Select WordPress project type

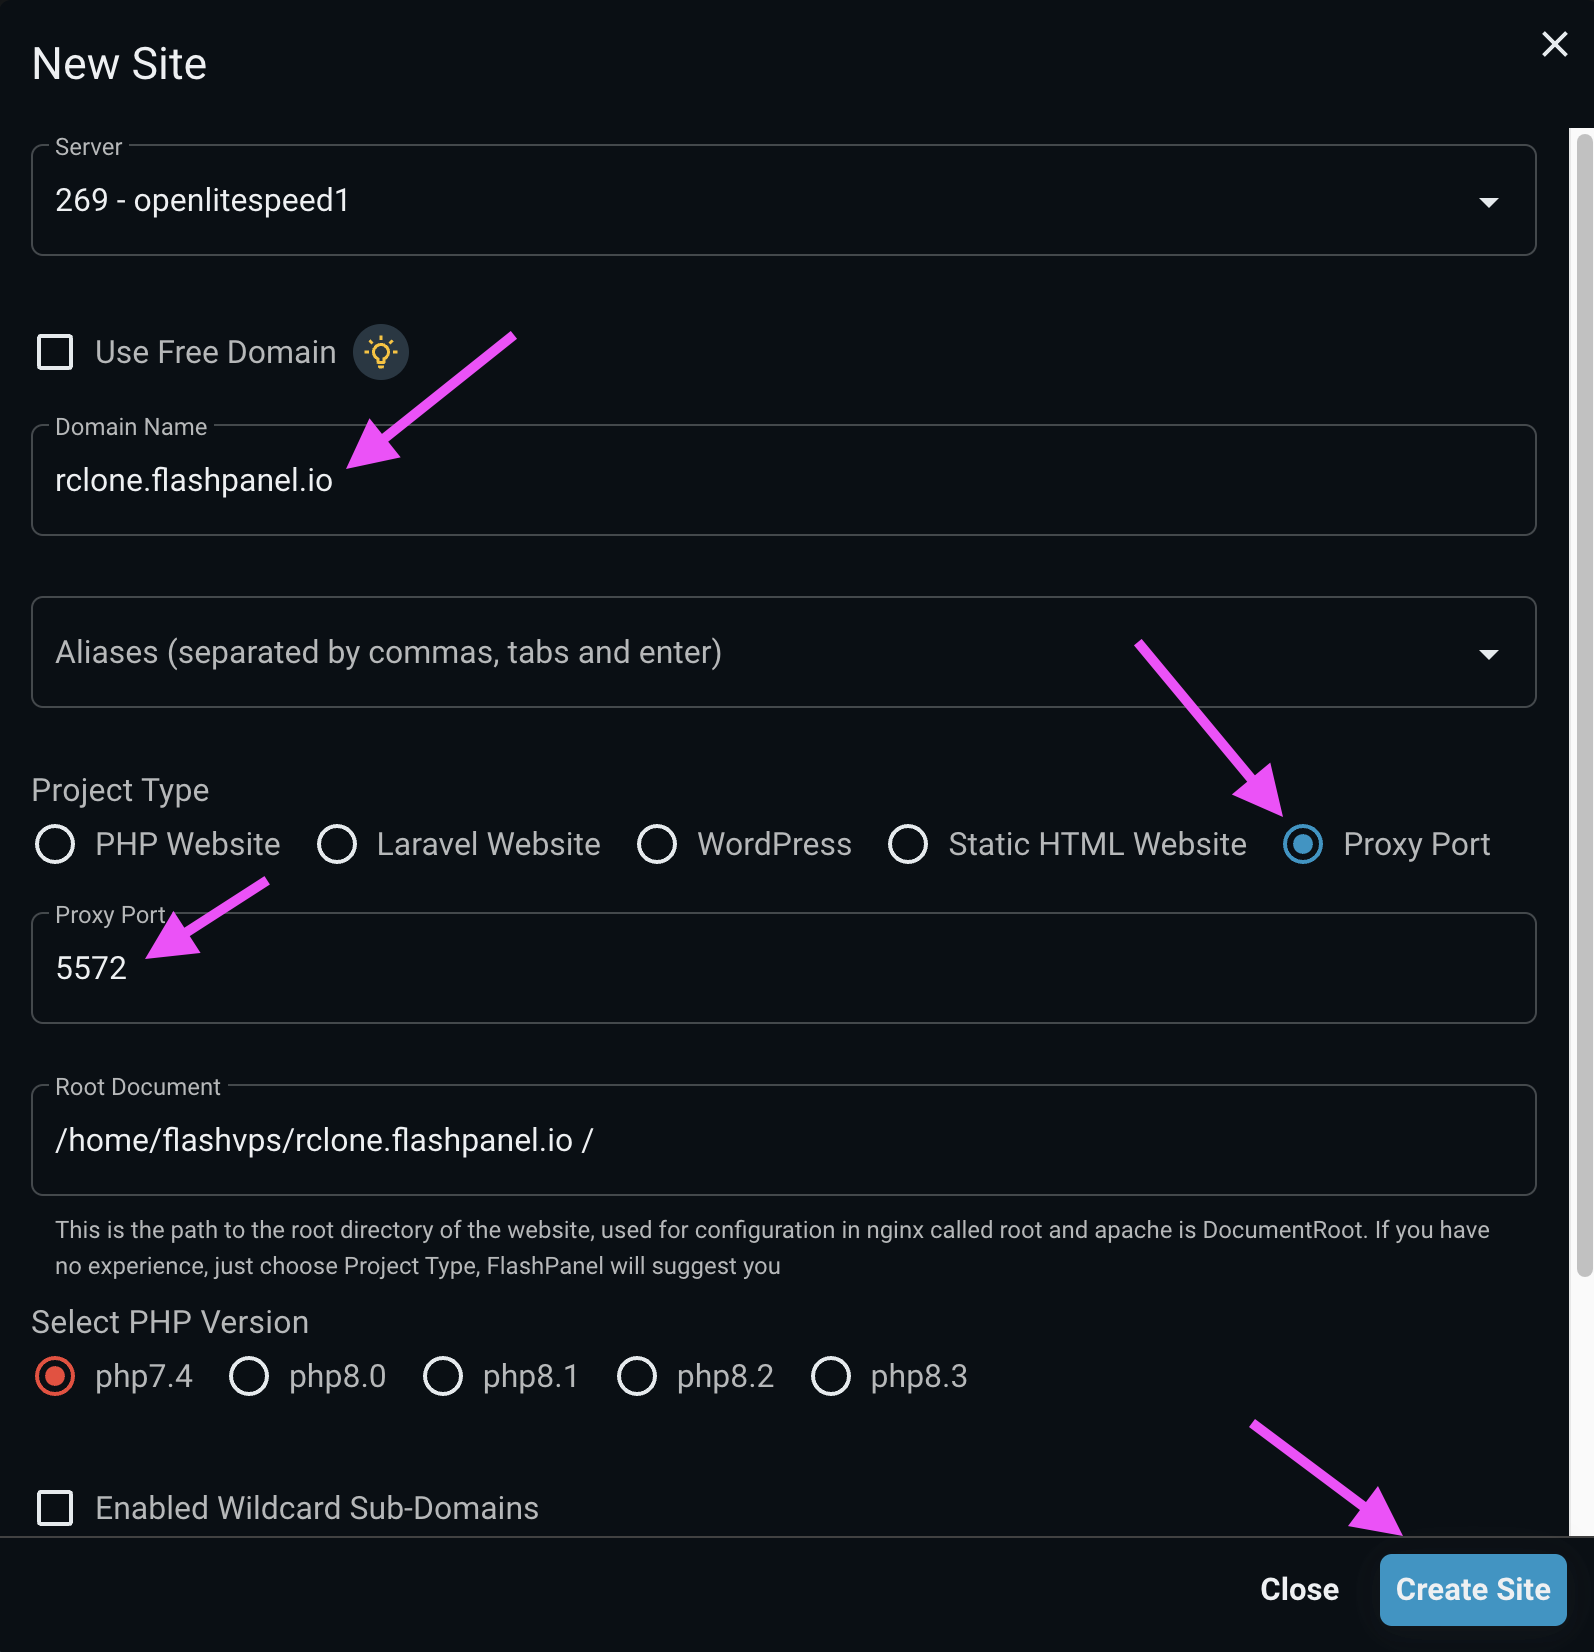tap(657, 844)
